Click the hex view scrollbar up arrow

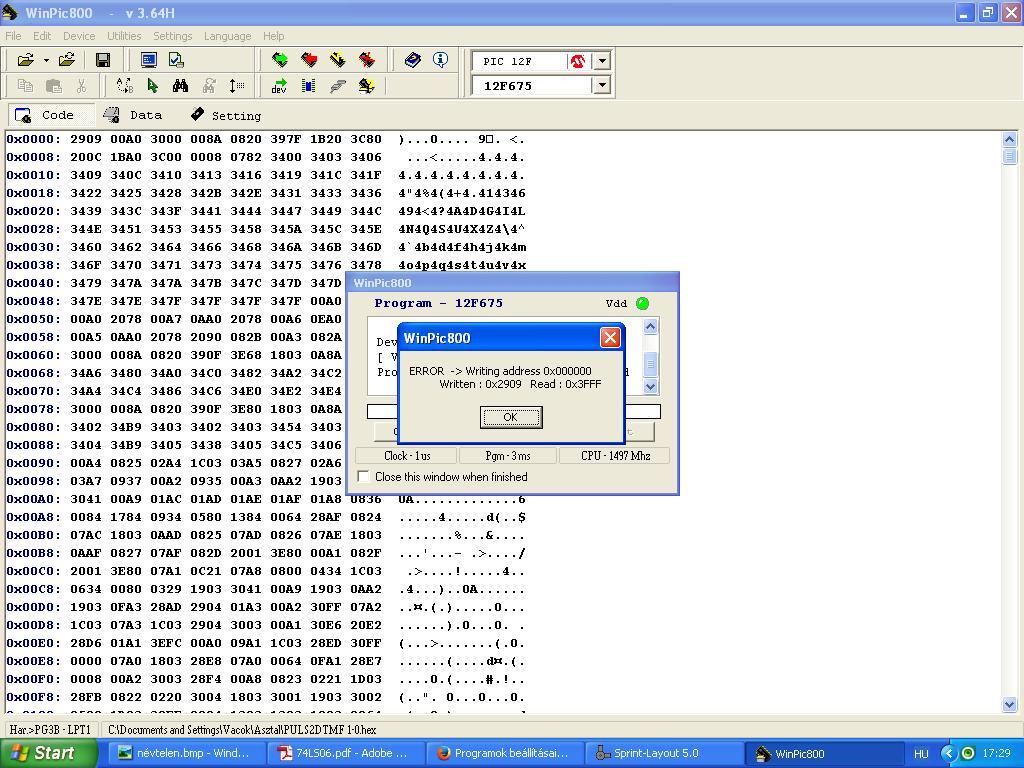coord(1009,140)
